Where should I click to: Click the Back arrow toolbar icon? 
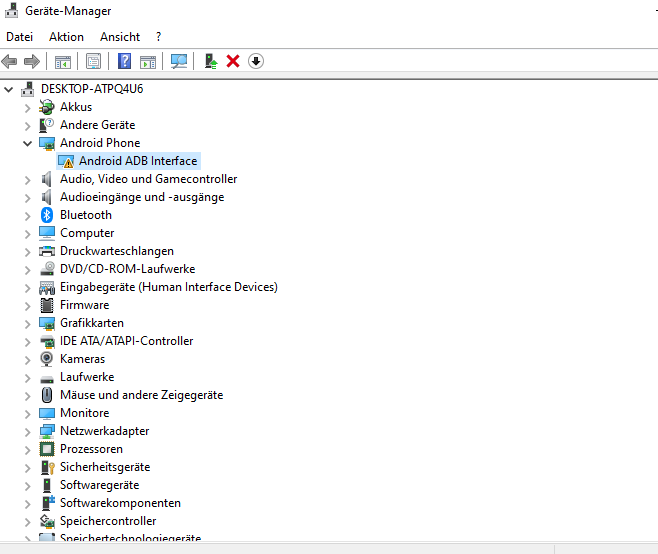pyautogui.click(x=9, y=61)
